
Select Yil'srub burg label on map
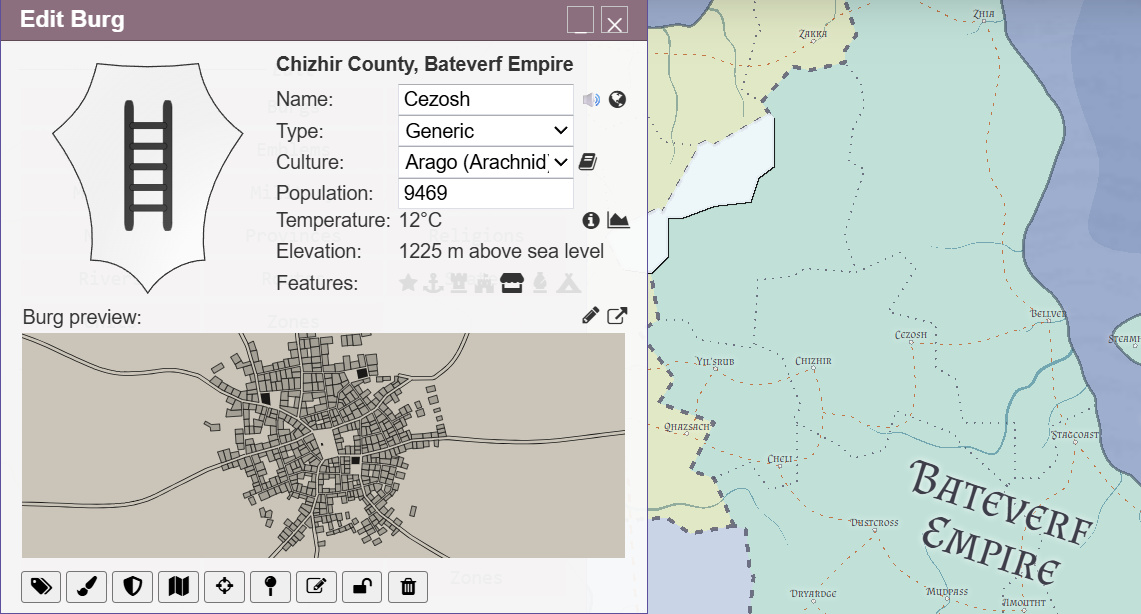point(715,361)
